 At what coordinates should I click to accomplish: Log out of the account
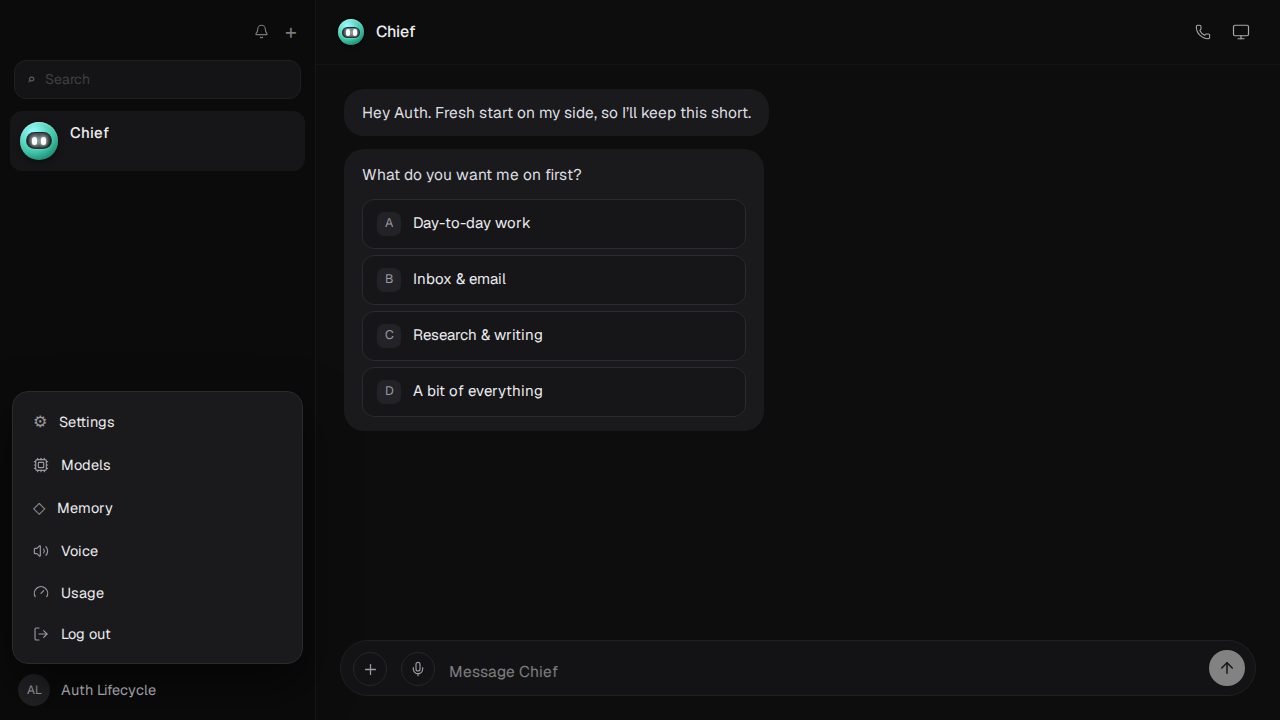(x=157, y=634)
